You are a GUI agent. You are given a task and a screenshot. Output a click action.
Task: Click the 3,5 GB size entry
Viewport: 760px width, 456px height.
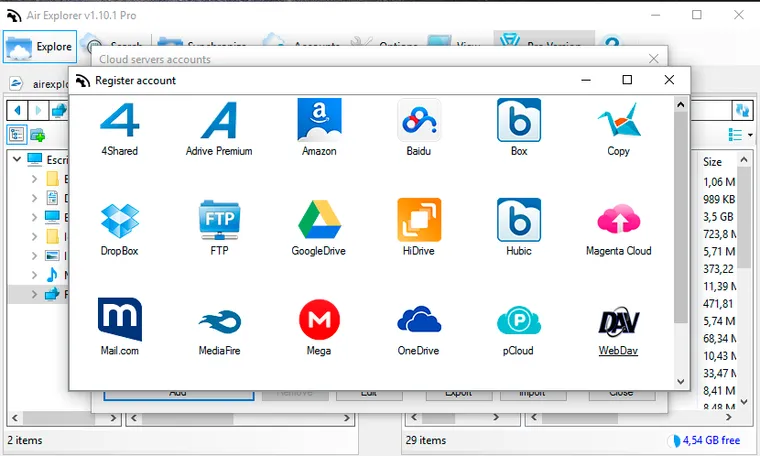point(718,217)
